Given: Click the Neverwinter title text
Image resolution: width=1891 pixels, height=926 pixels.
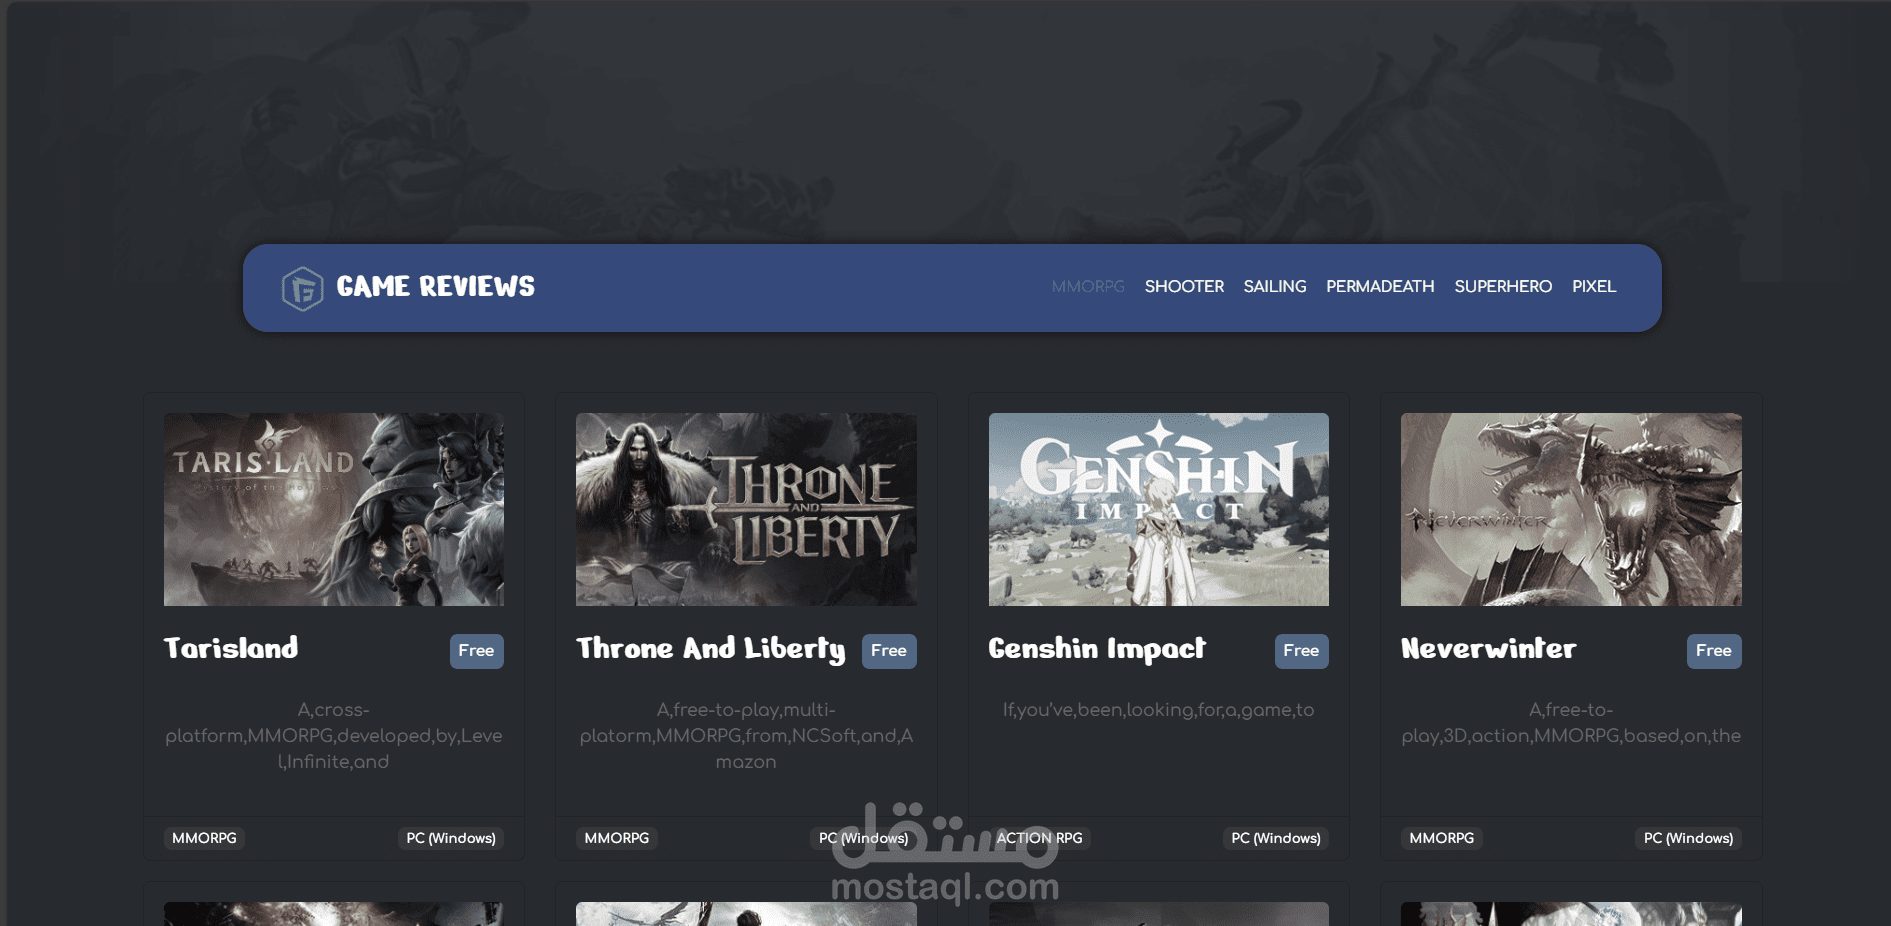Looking at the screenshot, I should pos(1488,648).
